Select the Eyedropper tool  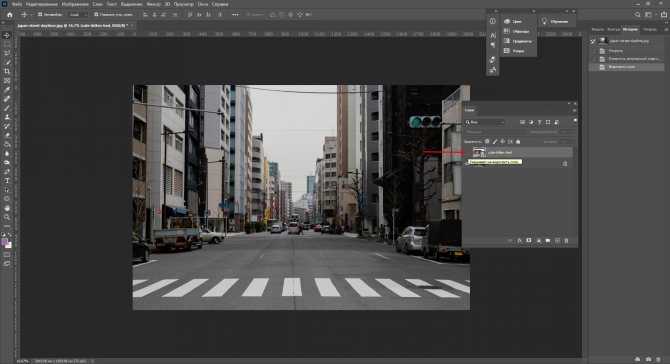(7, 90)
